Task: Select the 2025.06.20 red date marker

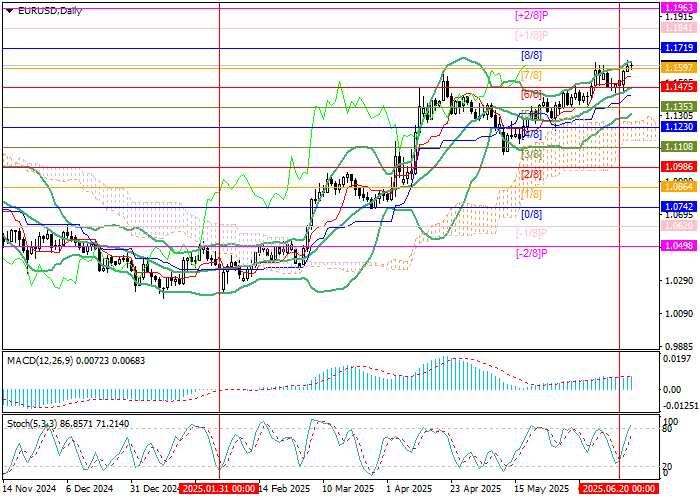Action: pos(618,491)
